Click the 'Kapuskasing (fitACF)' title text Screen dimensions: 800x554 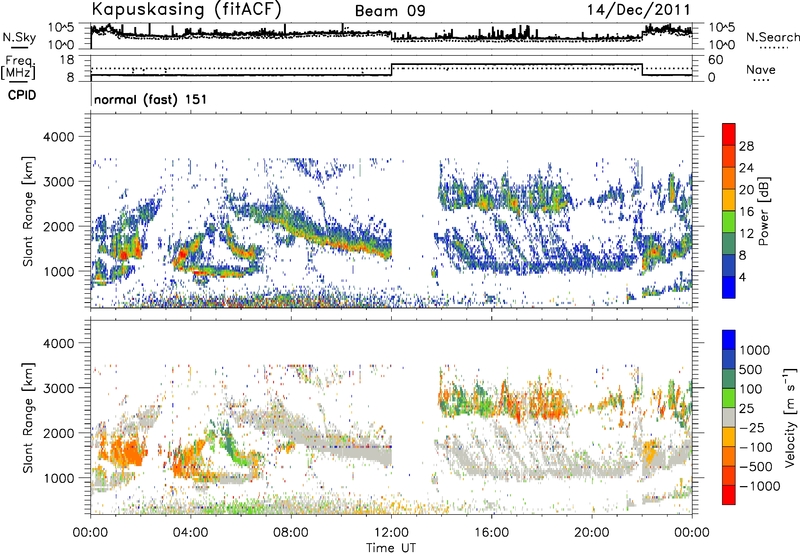pos(186,10)
